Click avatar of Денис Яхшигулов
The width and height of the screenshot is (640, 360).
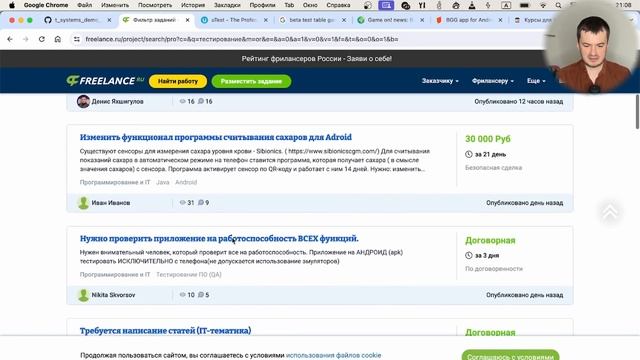coord(83,101)
